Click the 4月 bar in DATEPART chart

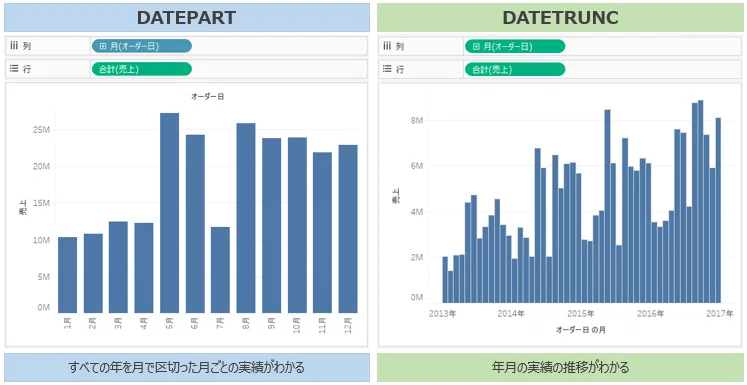pyautogui.click(x=144, y=268)
